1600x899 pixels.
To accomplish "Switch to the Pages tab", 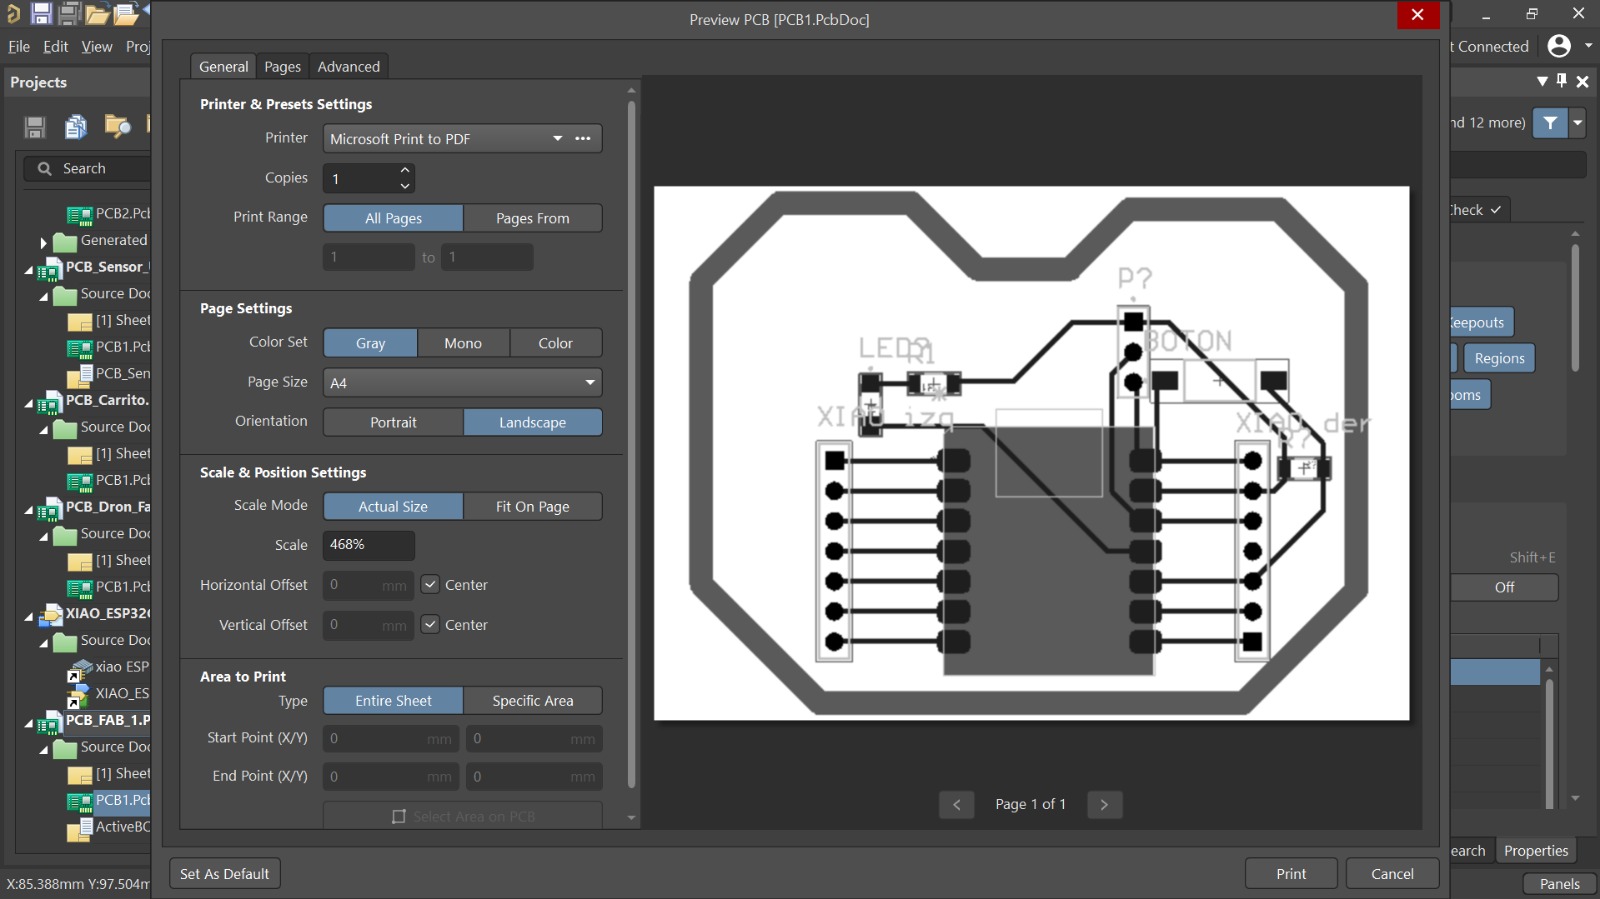I will point(282,66).
